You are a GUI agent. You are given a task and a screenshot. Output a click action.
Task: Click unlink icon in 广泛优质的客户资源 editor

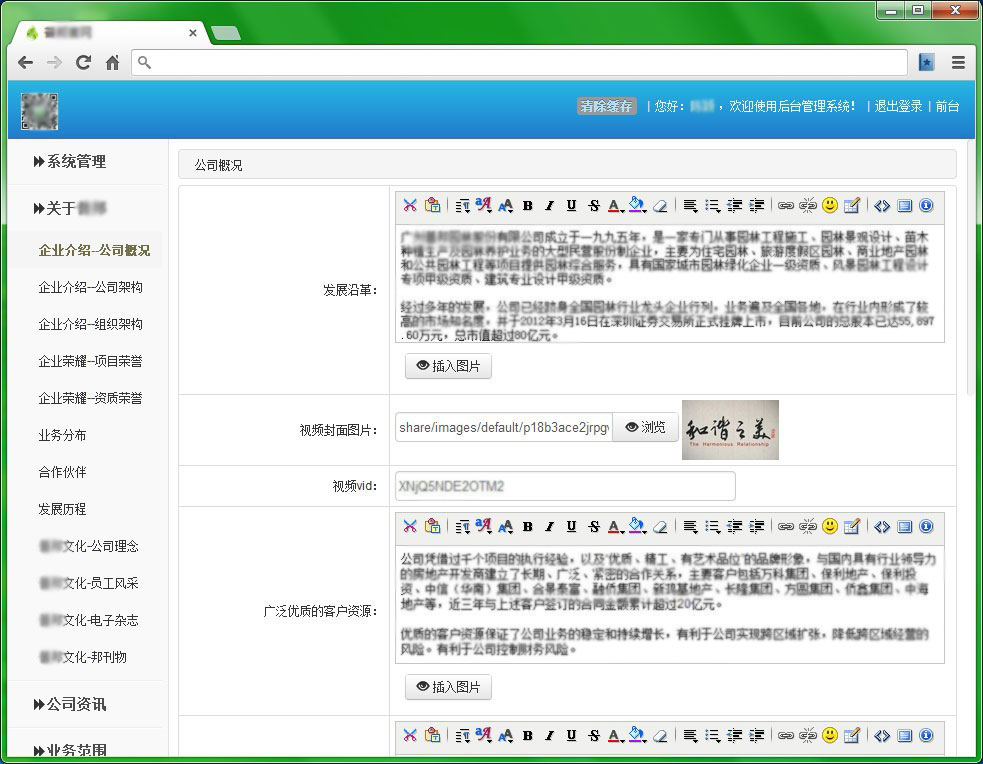pos(808,527)
